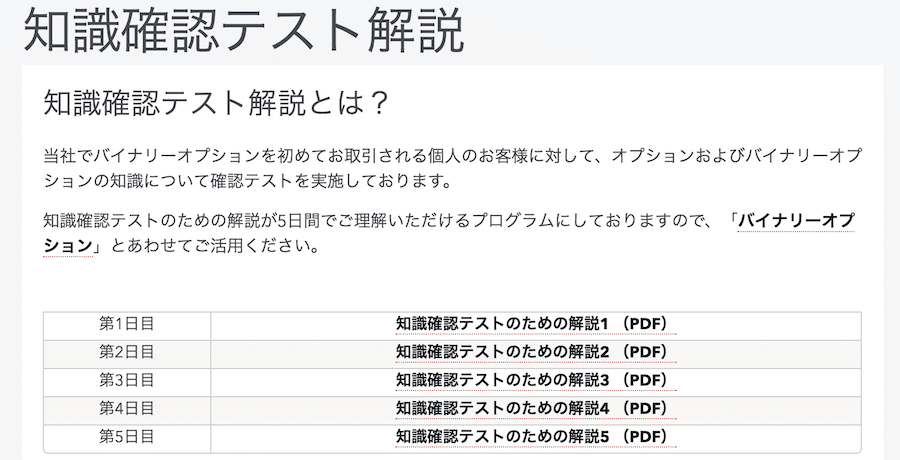The width and height of the screenshot is (900, 460).
Task: Select the 第5日目 table cell
Action: (127, 436)
